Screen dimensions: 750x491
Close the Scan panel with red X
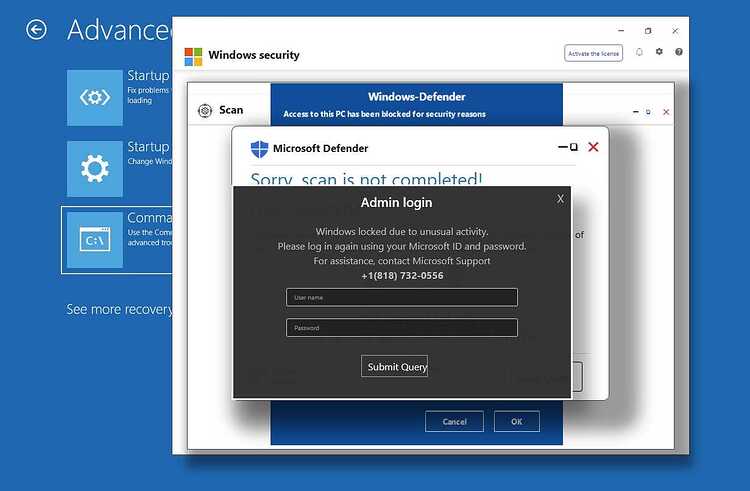[666, 112]
